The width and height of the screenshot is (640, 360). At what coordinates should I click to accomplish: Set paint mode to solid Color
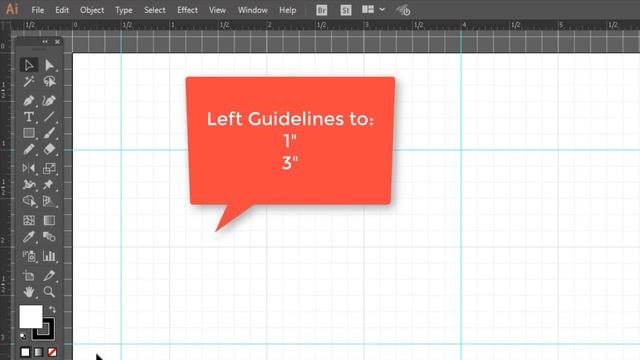click(25, 352)
